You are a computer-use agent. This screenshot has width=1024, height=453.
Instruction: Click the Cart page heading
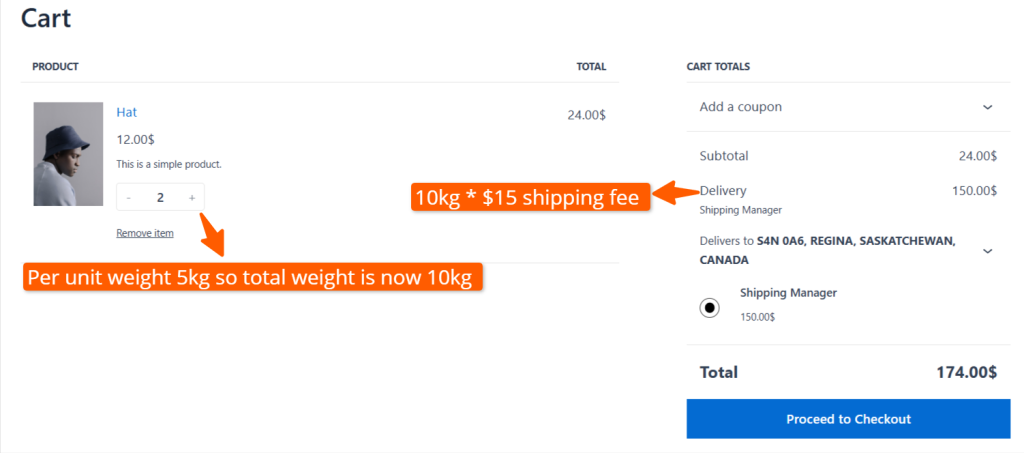pos(46,18)
